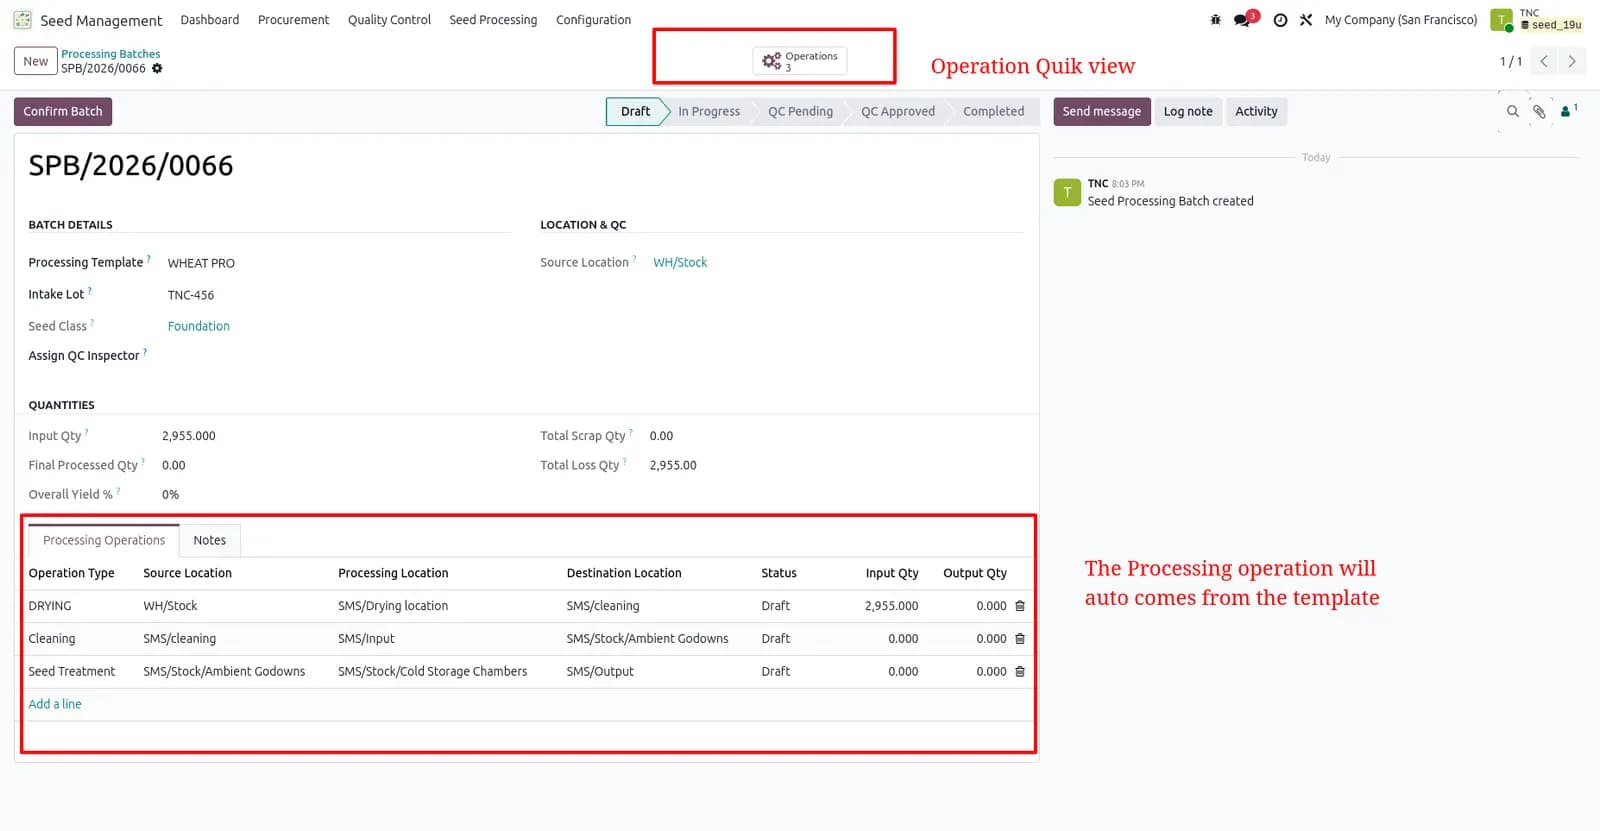Image resolution: width=1600 pixels, height=831 pixels.
Task: Show the followers icon in chatter
Action: point(1568,111)
